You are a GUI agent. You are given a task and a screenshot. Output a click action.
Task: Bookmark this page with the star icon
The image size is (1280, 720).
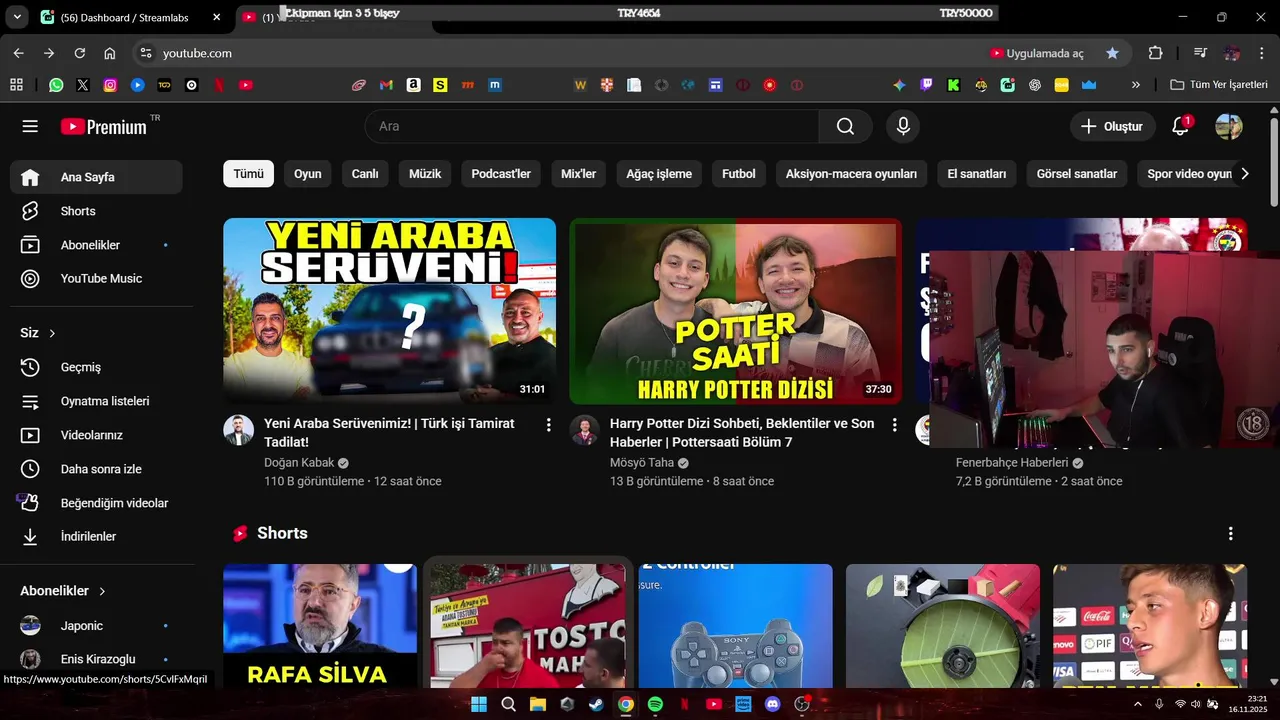point(1112,53)
